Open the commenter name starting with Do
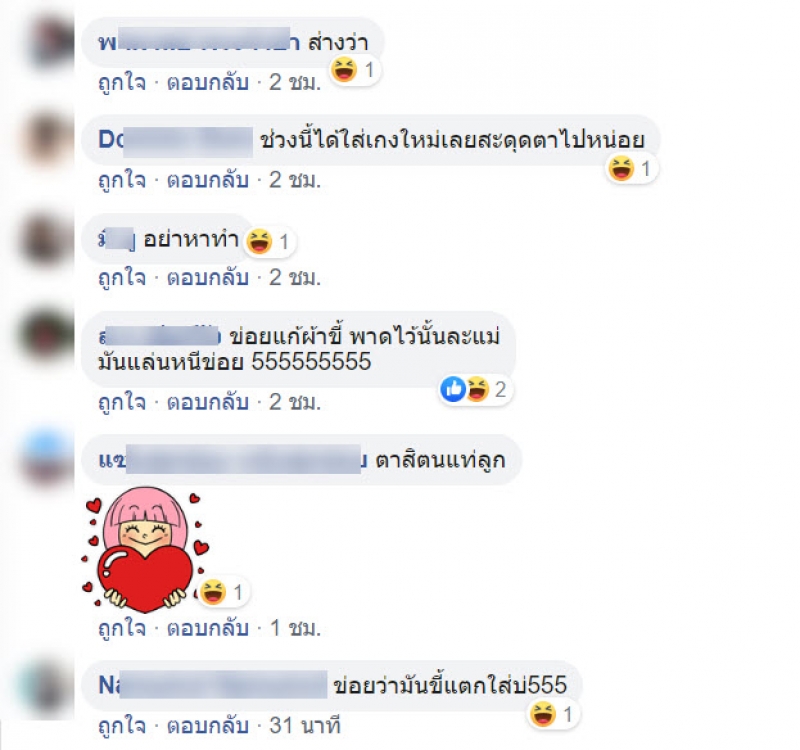Viewport: 800px width, 750px height. 176,140
